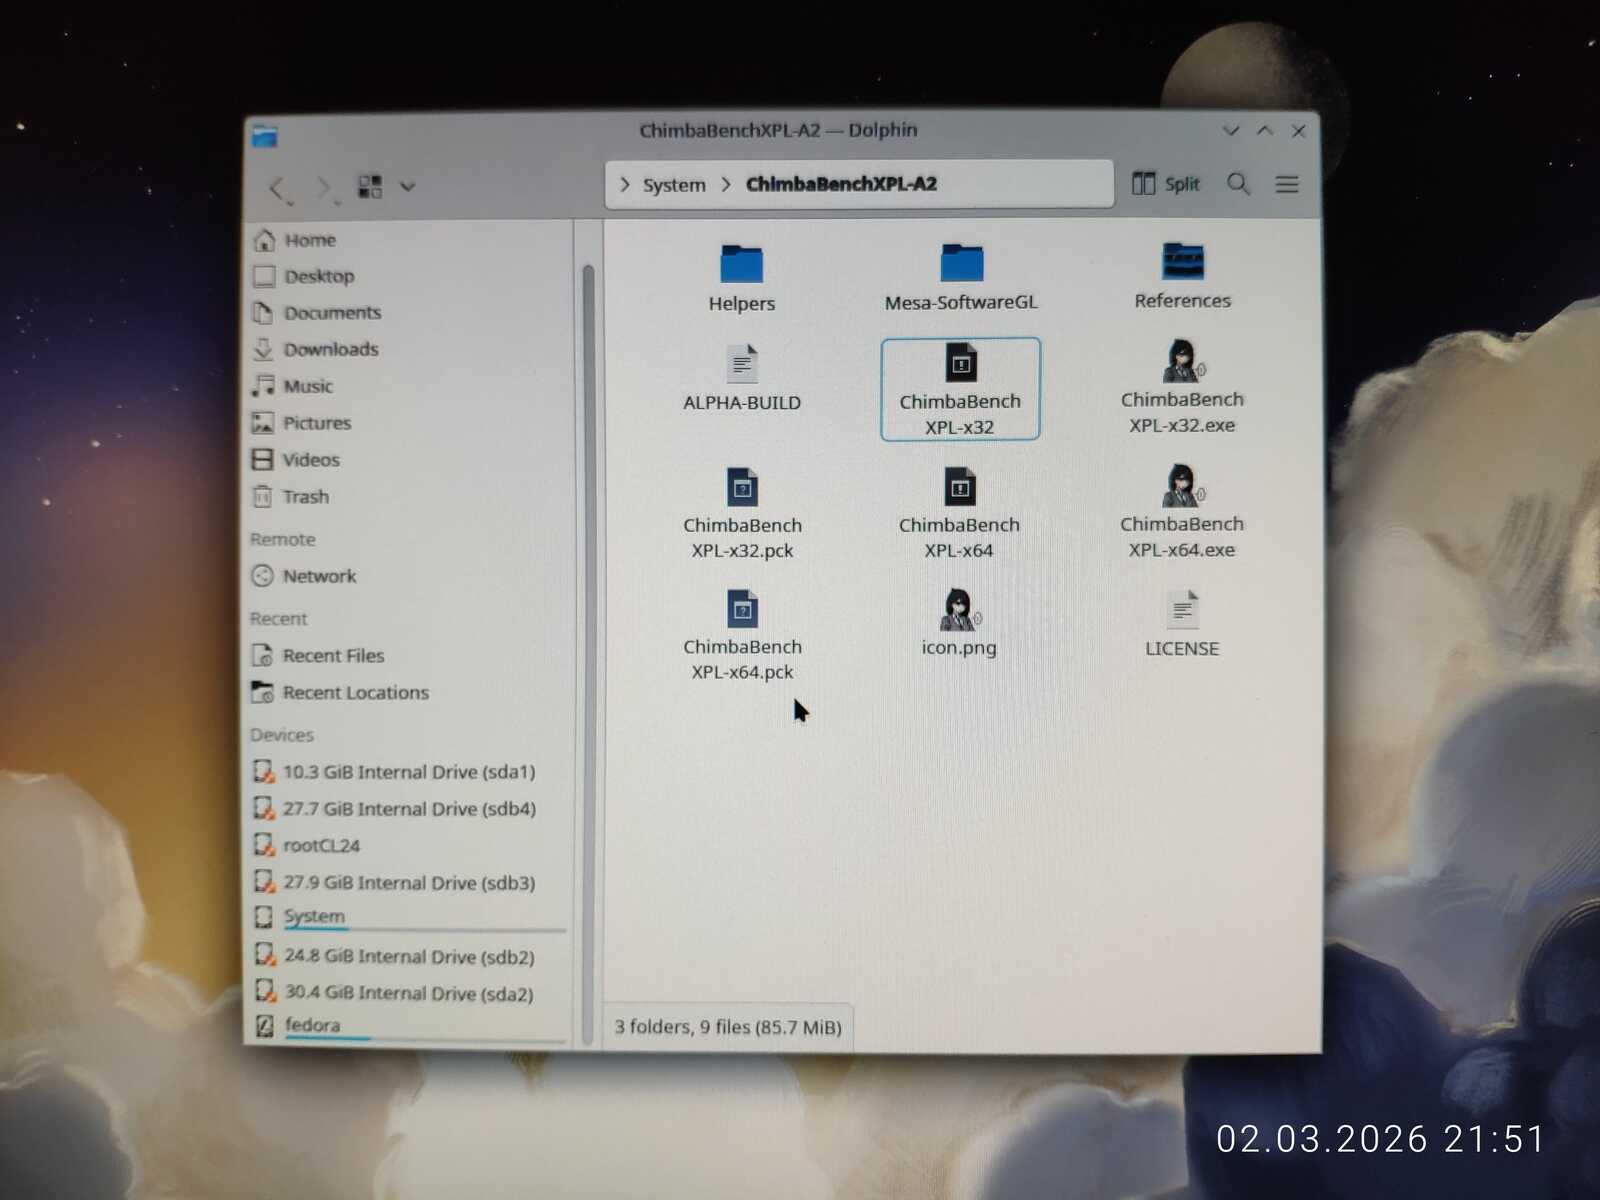Click the Places panel vertical scrollbar
The height and width of the screenshot is (1200, 1600).
coord(588,655)
